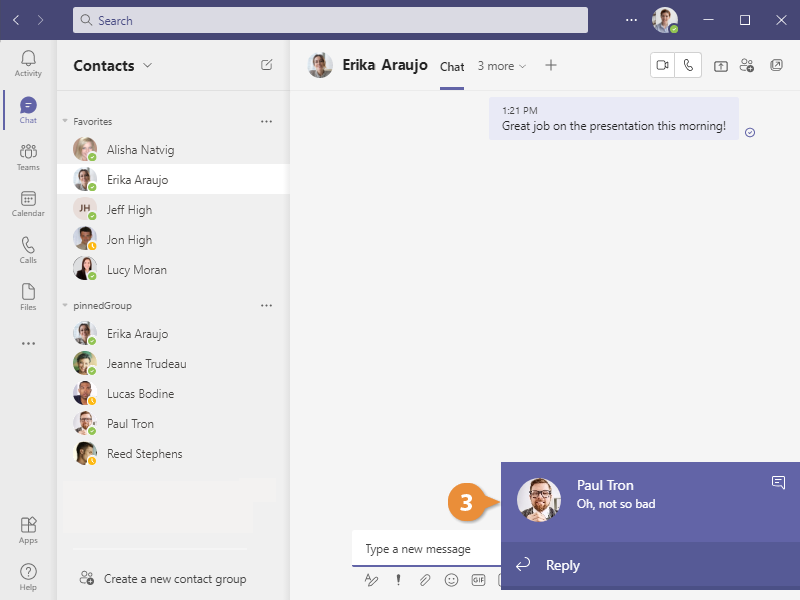The width and height of the screenshot is (800, 600).
Task: Open Files in the left sidebar
Action: tap(28, 297)
